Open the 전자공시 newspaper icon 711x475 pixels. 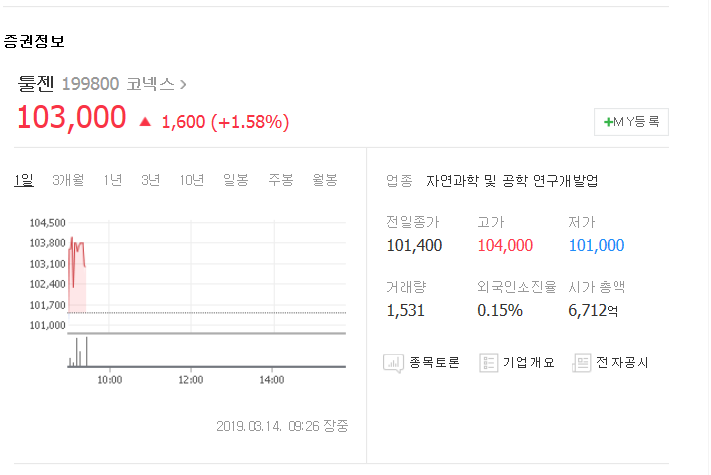pyautogui.click(x=582, y=363)
